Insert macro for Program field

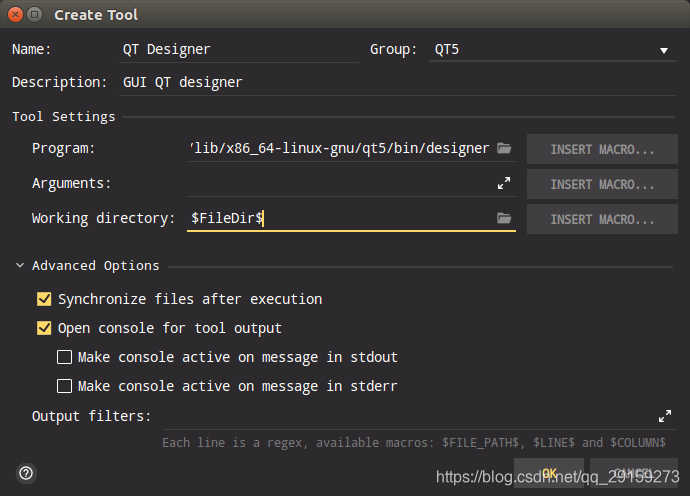point(602,149)
